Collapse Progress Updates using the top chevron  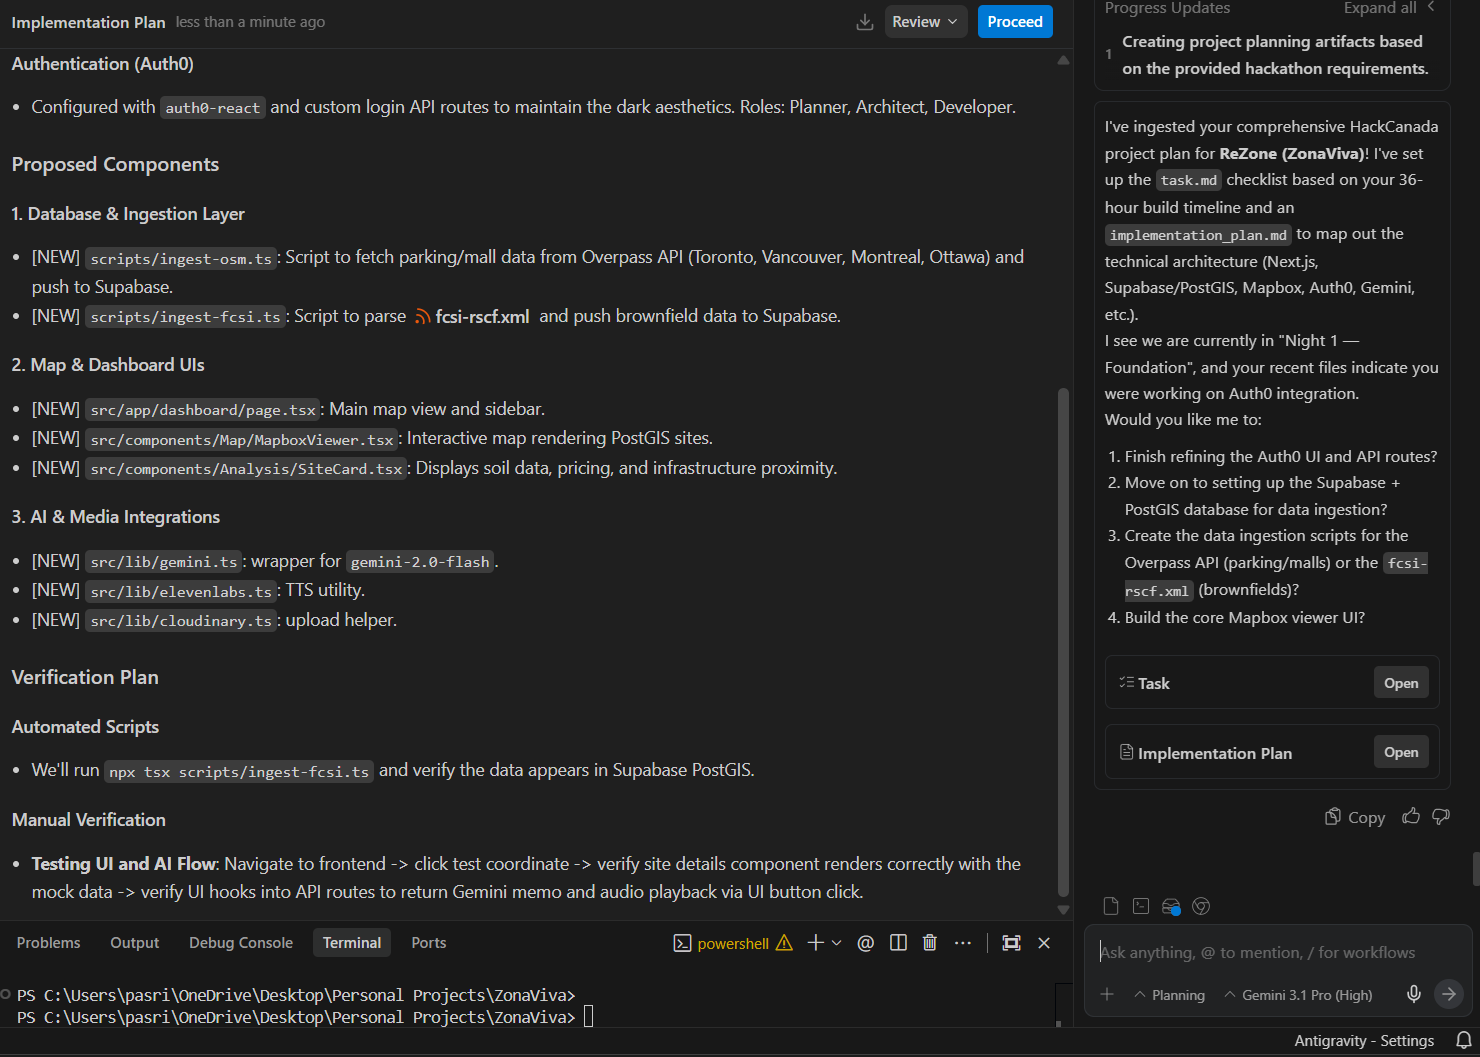click(1431, 7)
